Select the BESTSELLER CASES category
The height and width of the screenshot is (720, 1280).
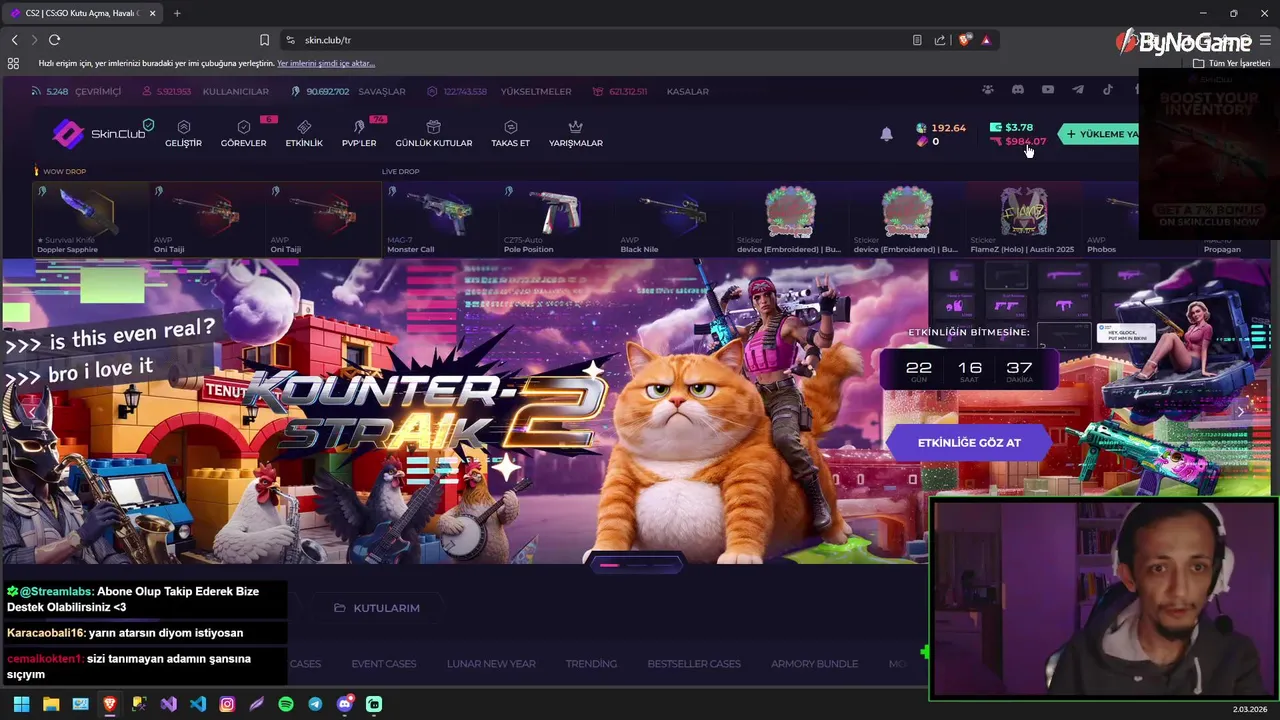pos(694,664)
